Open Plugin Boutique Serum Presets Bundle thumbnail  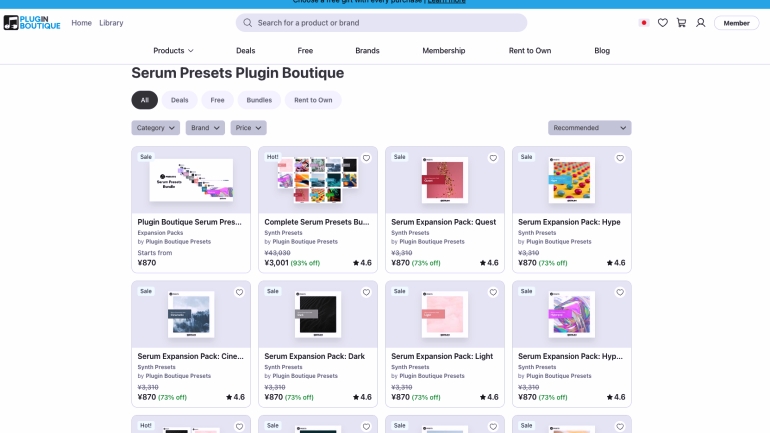(191, 180)
